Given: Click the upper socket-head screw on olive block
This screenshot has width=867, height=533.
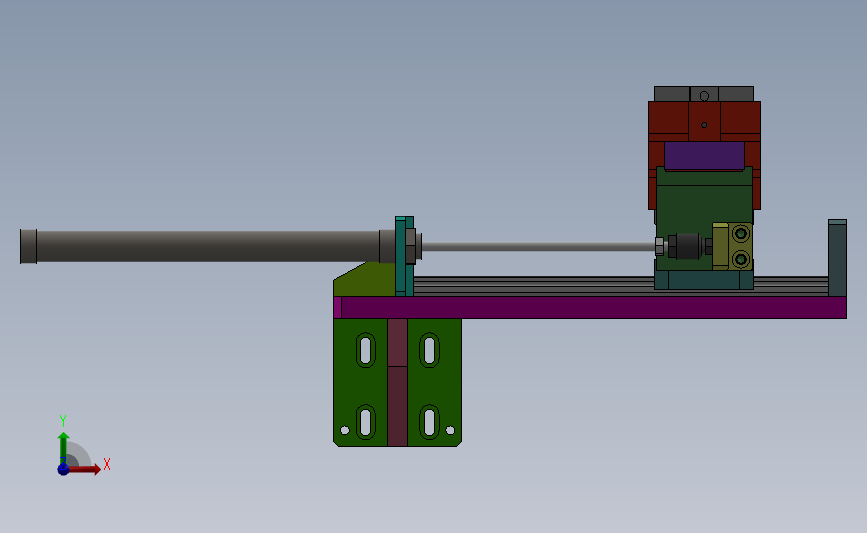Looking at the screenshot, I should click(740, 234).
